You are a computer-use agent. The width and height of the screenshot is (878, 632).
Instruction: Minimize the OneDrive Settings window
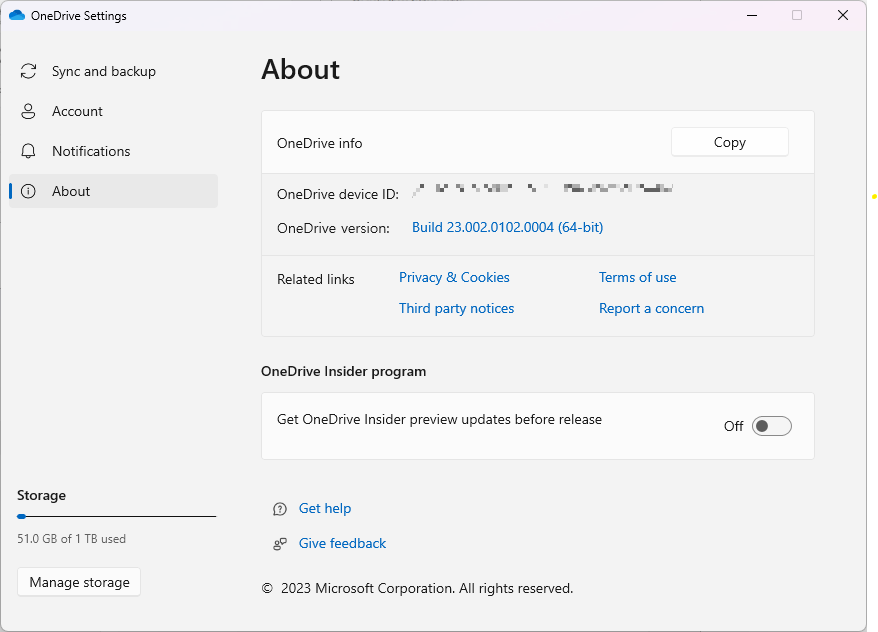point(752,15)
